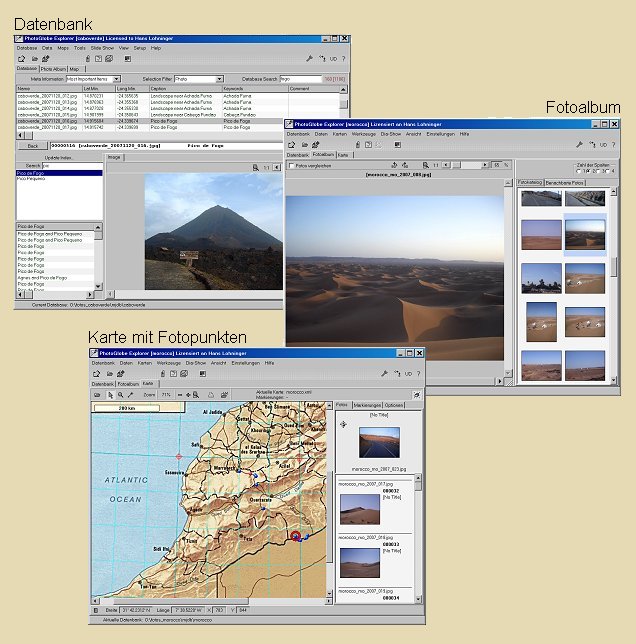Viewport: 636px width, 644px height.
Task: Select the highlighted dune thumbnail in Fotokatalog
Action: 584,234
